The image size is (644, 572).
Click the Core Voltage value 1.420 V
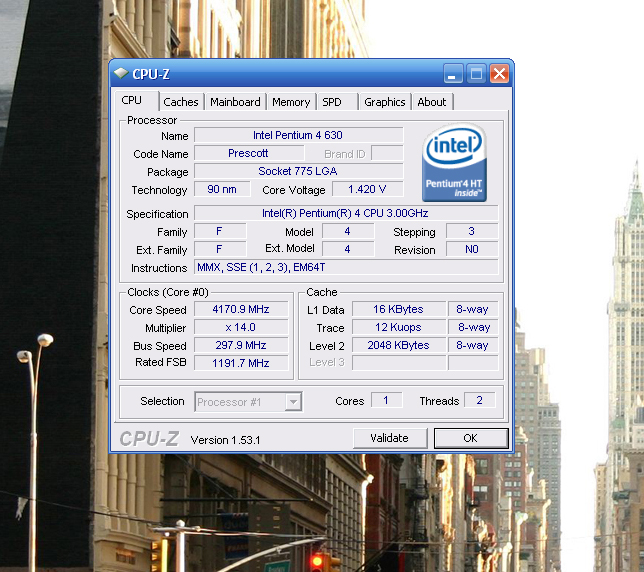368,189
